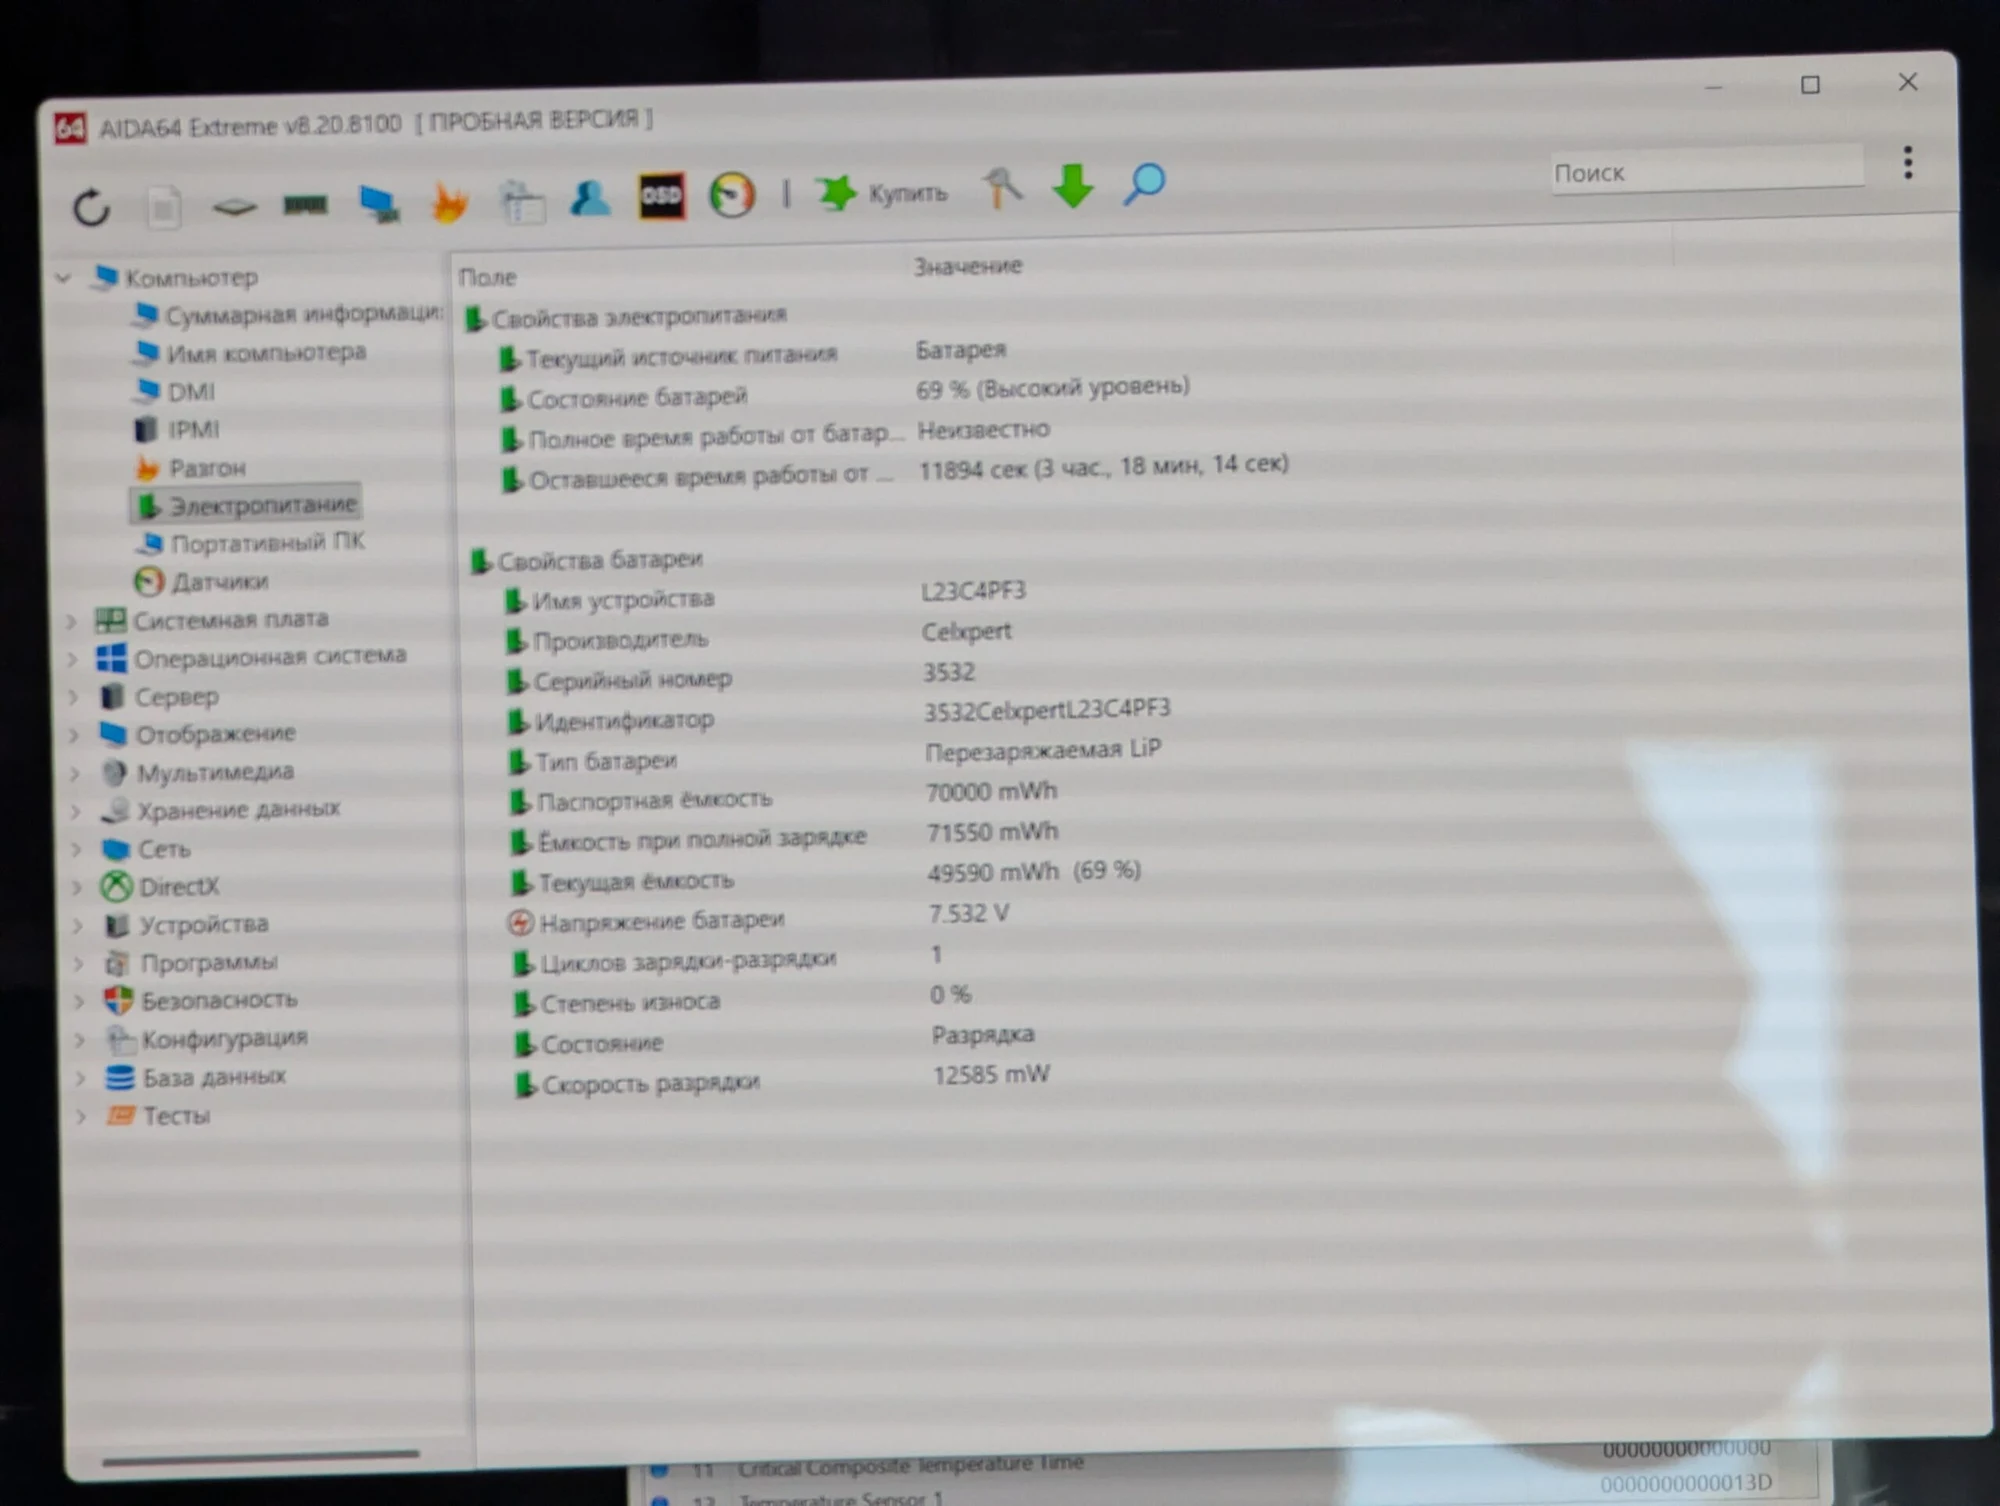Open the OSD panel icon
Viewport: 2000px width, 1506px height.
(x=661, y=195)
